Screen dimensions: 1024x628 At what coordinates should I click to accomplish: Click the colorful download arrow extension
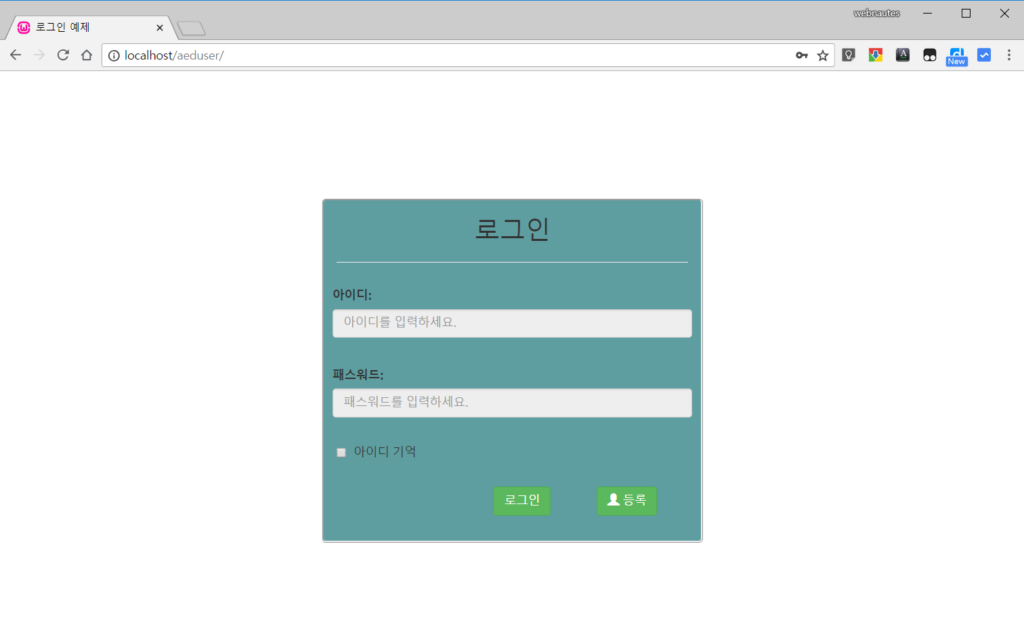(875, 55)
